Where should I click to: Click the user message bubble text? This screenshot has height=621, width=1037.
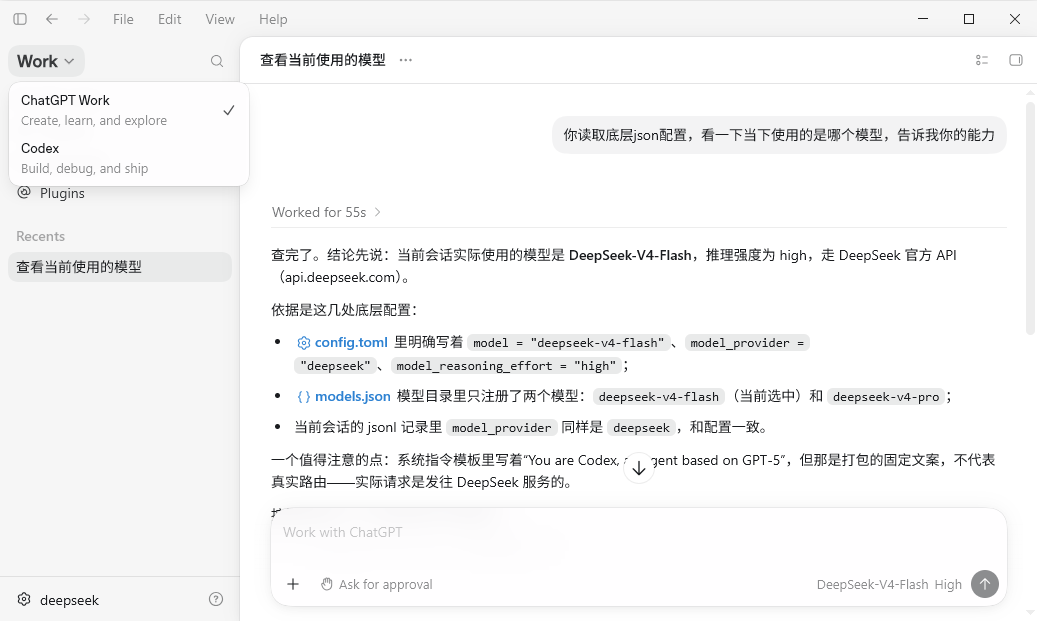(x=779, y=135)
